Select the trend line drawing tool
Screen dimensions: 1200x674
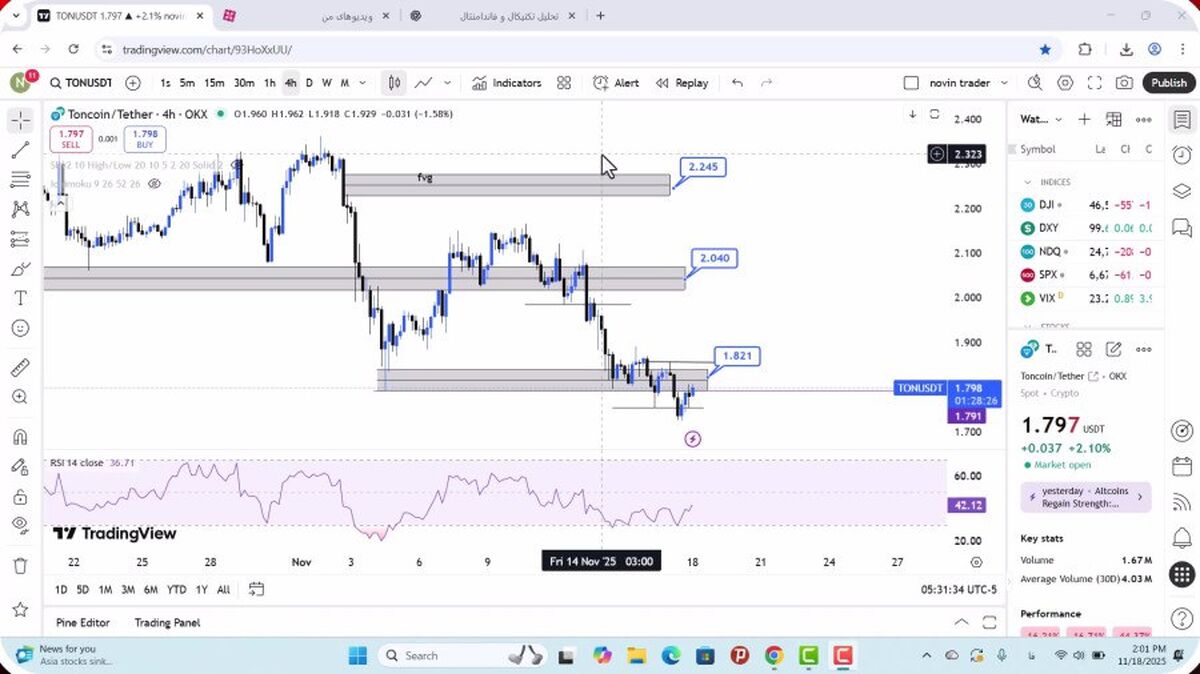(x=20, y=150)
